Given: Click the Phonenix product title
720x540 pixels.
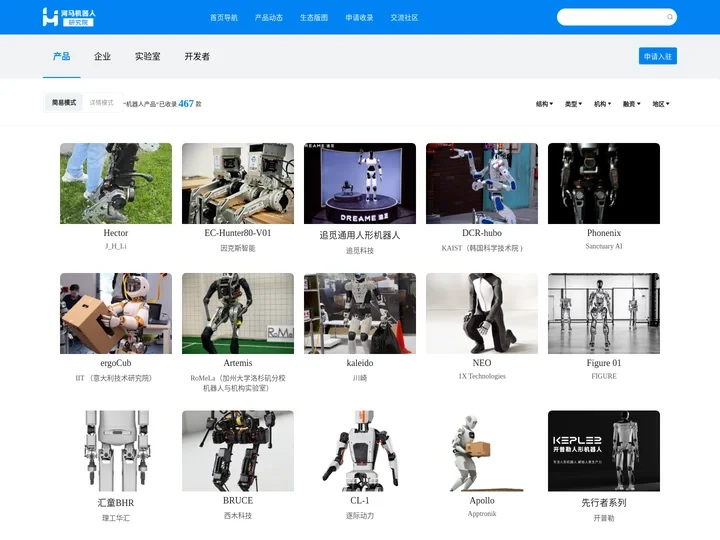Looking at the screenshot, I should pyautogui.click(x=604, y=233).
